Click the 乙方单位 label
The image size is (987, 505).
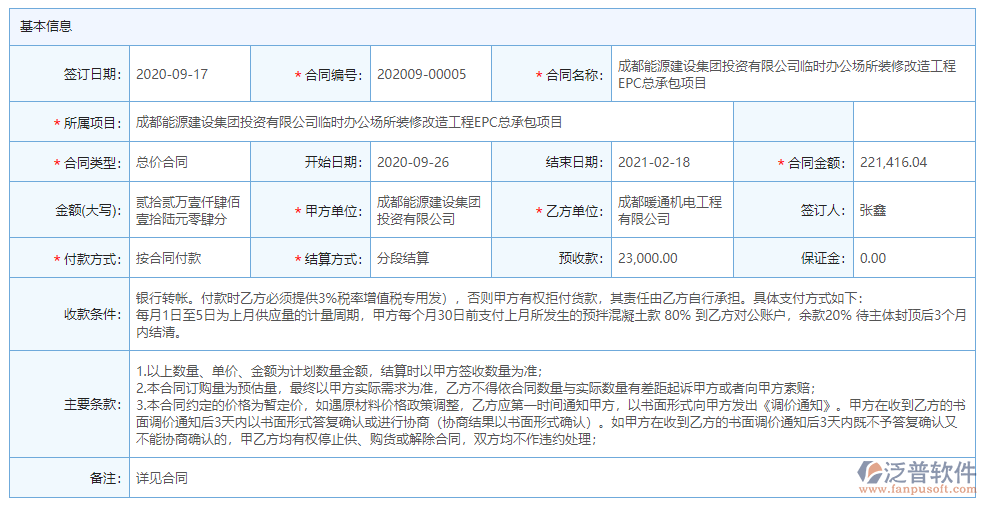coord(569,212)
